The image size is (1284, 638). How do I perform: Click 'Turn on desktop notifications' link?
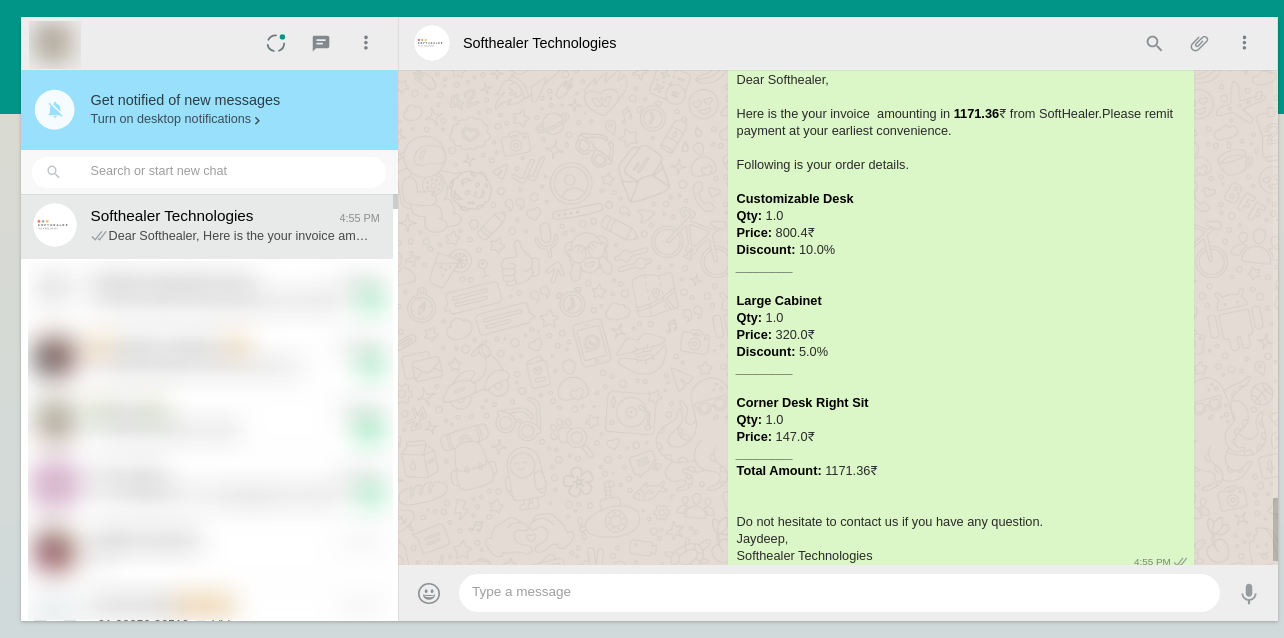(x=176, y=119)
